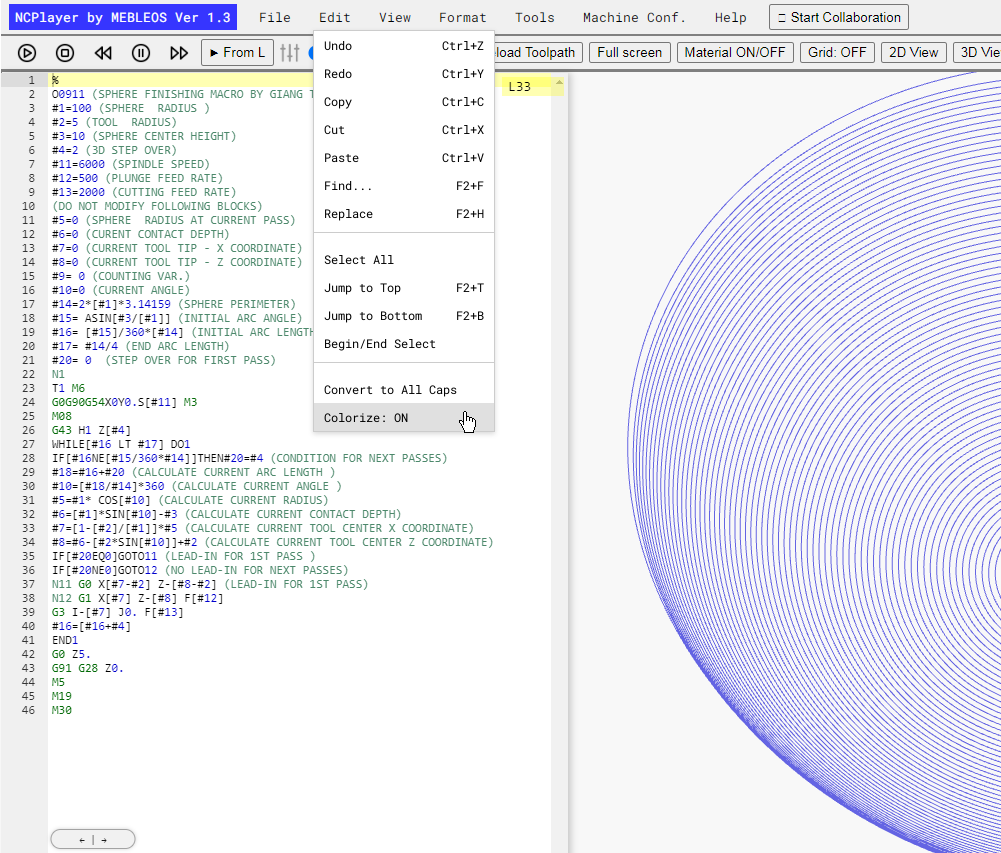Click the Pause simulation icon
The width and height of the screenshot is (1001, 853).
pyautogui.click(x=140, y=53)
